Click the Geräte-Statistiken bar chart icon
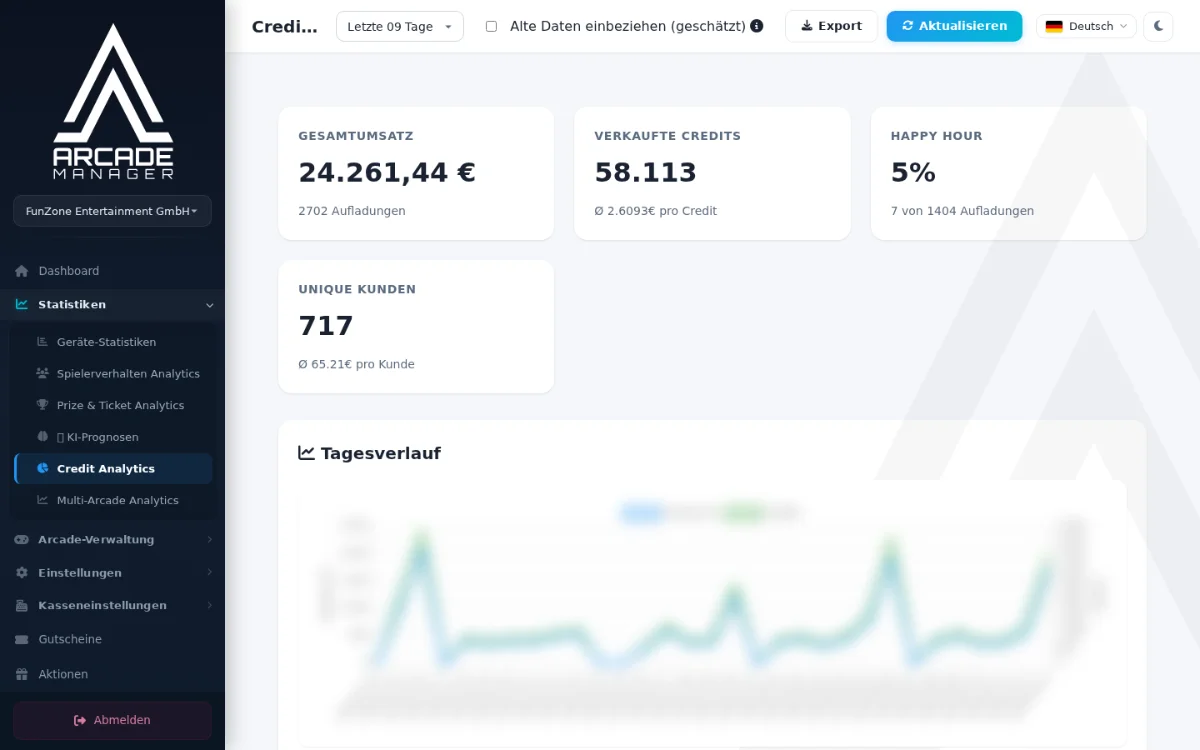This screenshot has width=1200, height=750. [x=42, y=342]
